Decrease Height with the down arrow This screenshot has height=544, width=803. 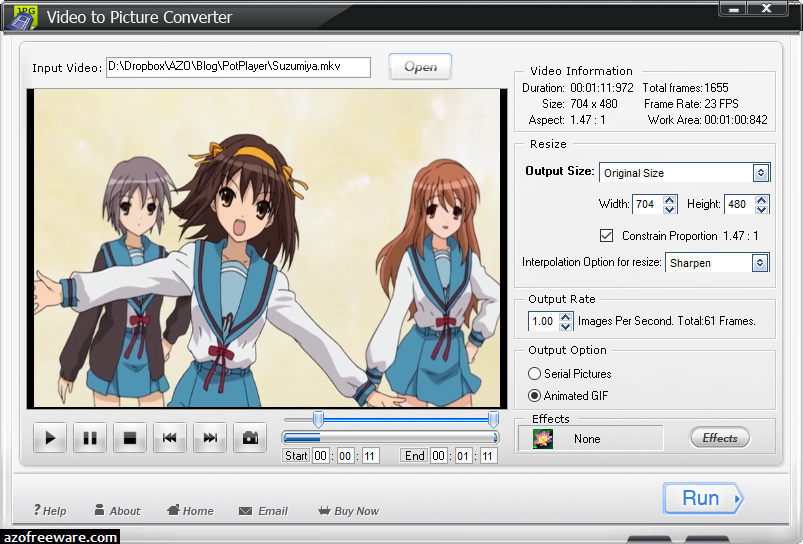(x=762, y=208)
